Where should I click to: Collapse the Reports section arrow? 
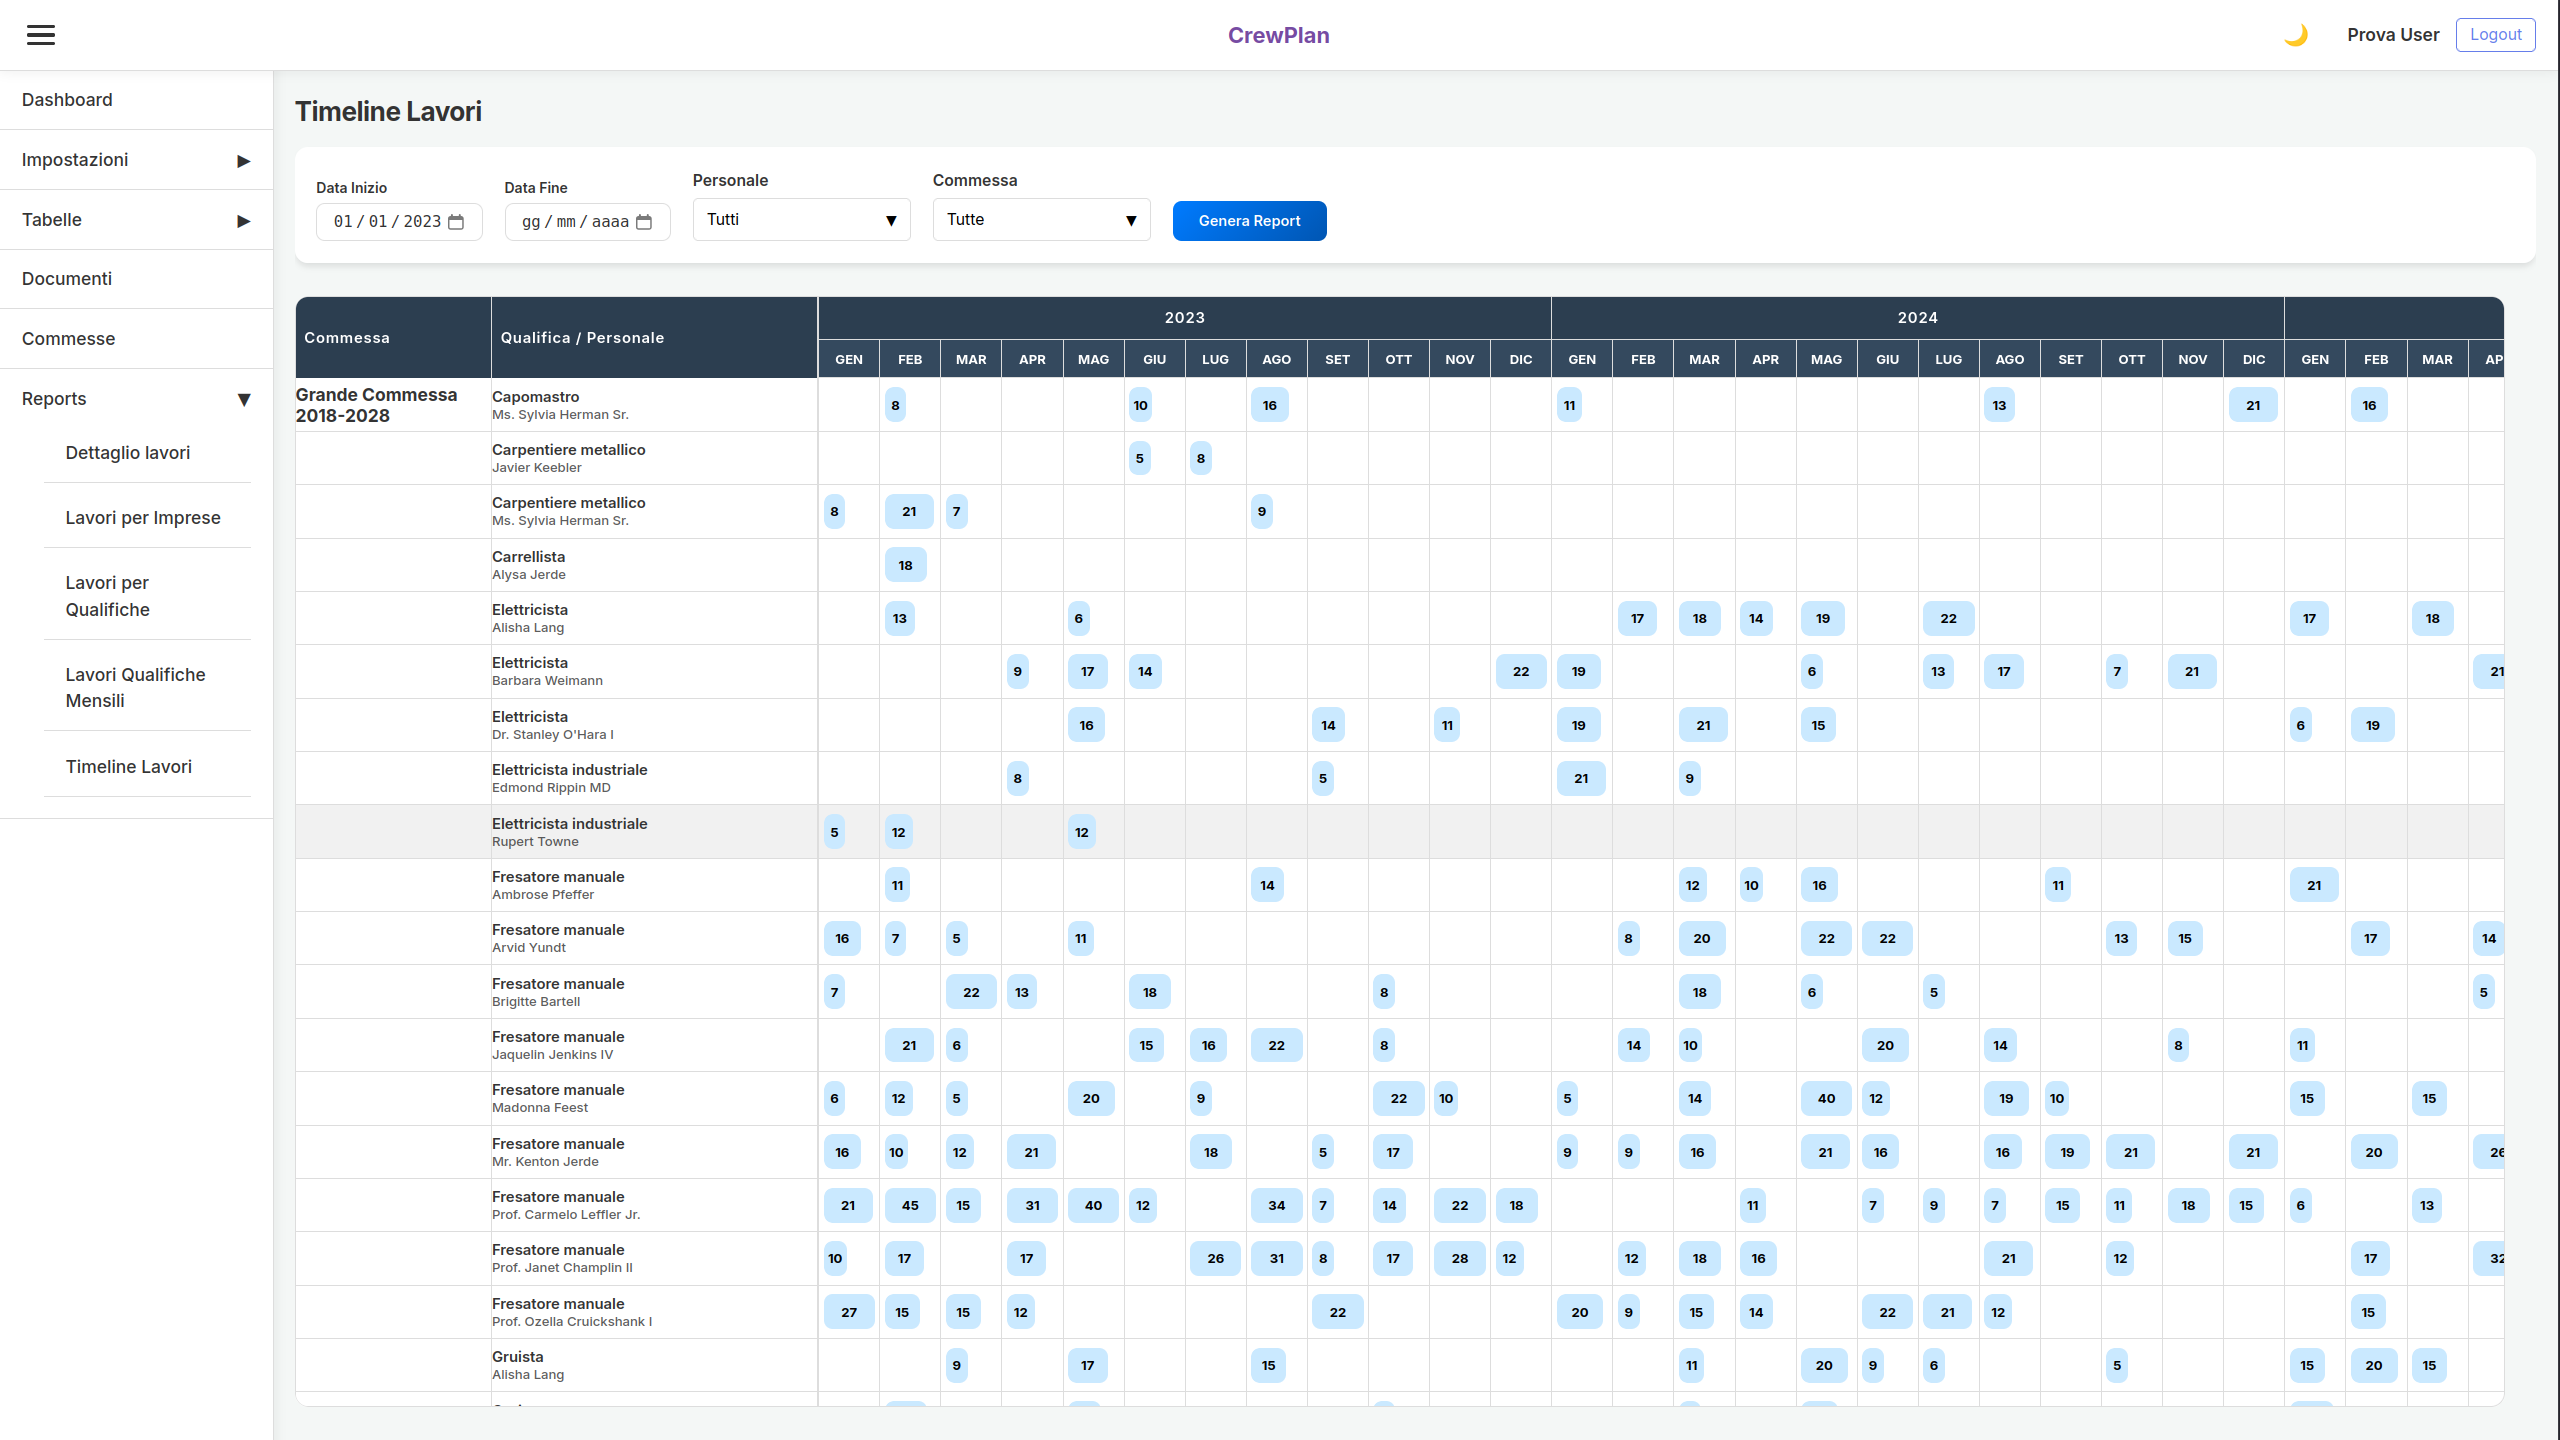243,400
